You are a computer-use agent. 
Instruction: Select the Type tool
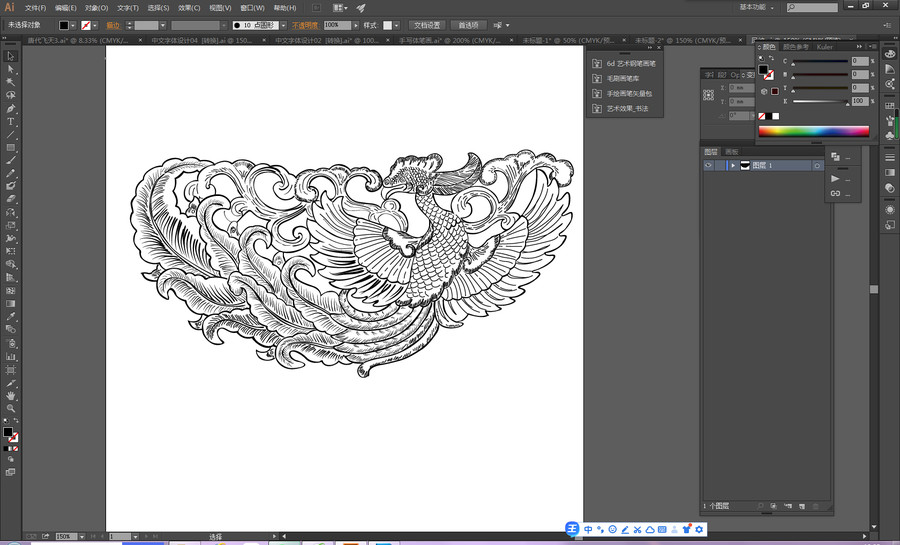pyautogui.click(x=10, y=122)
